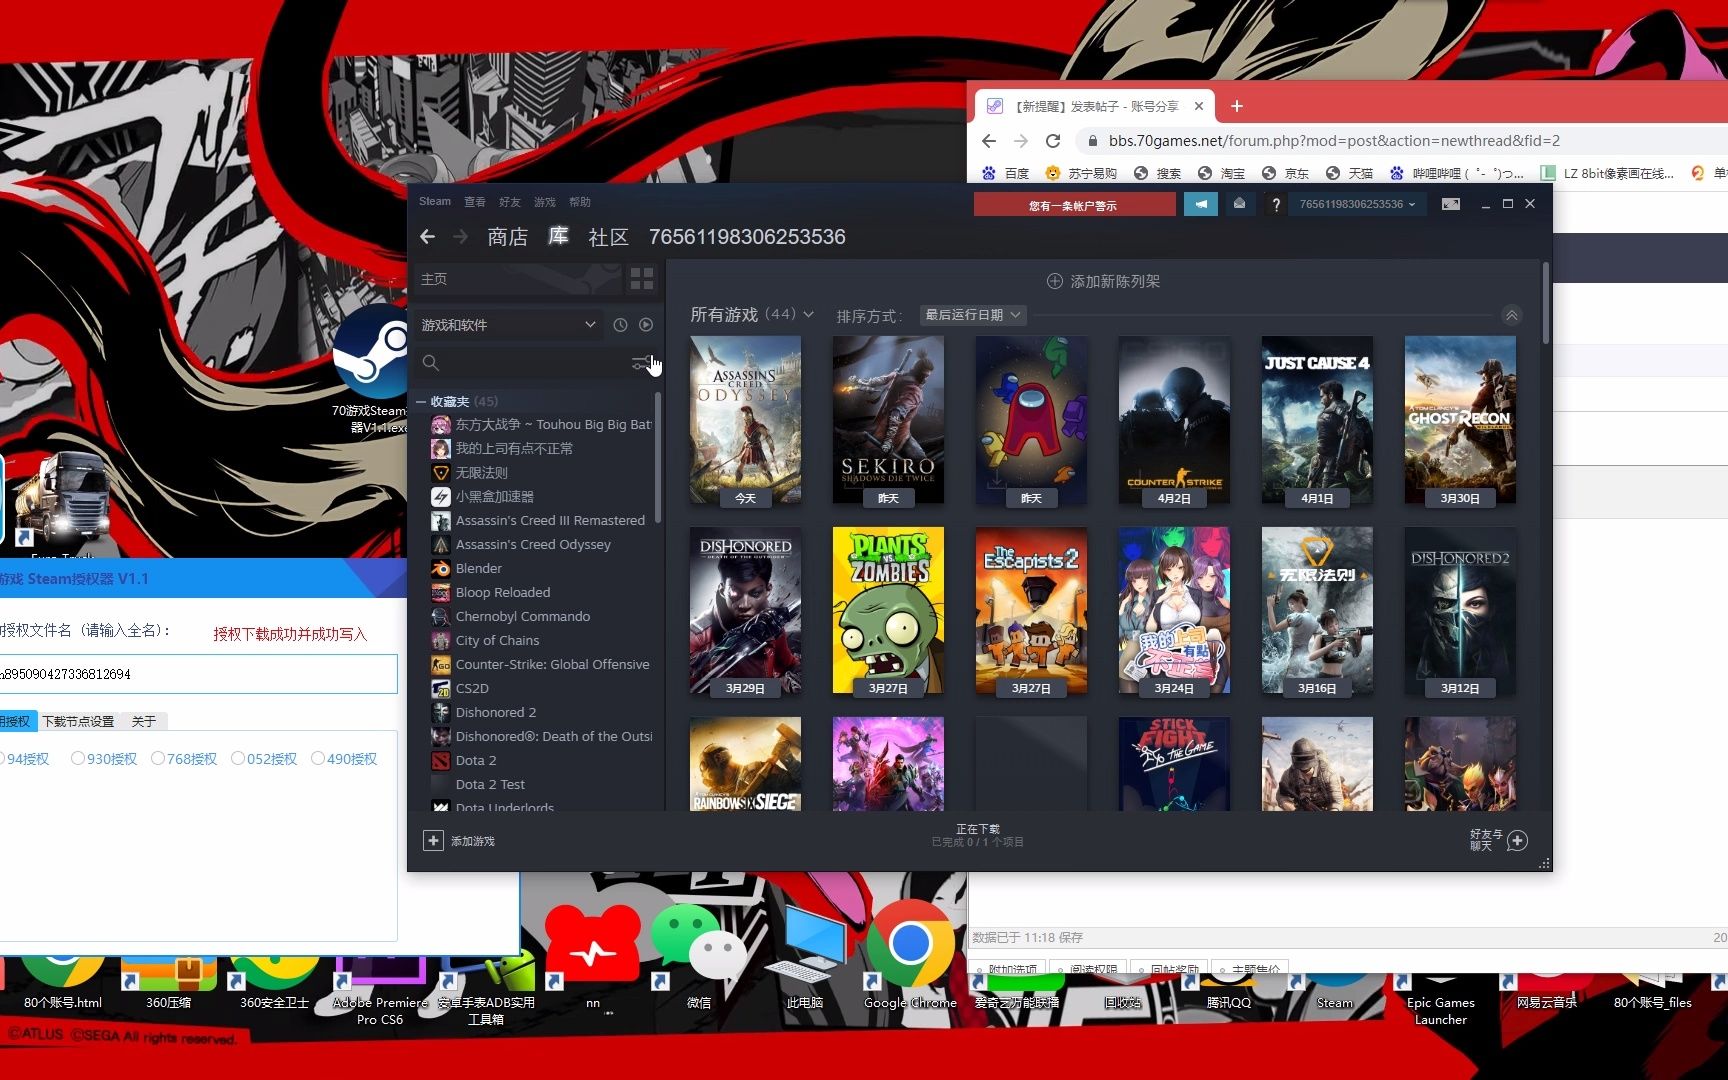
Task: Open 正在下载 status at bottom
Action: (x=978, y=836)
